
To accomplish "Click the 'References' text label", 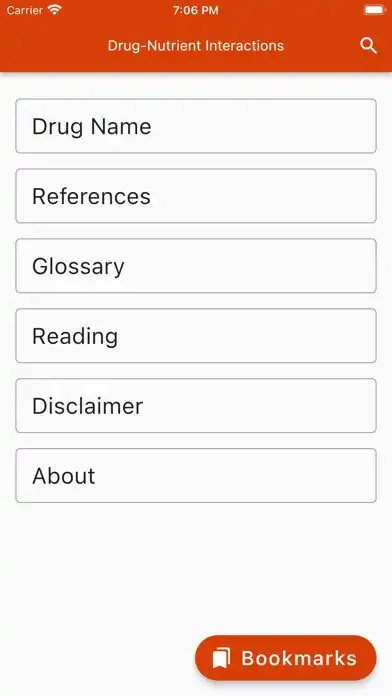I will pos(91,196).
